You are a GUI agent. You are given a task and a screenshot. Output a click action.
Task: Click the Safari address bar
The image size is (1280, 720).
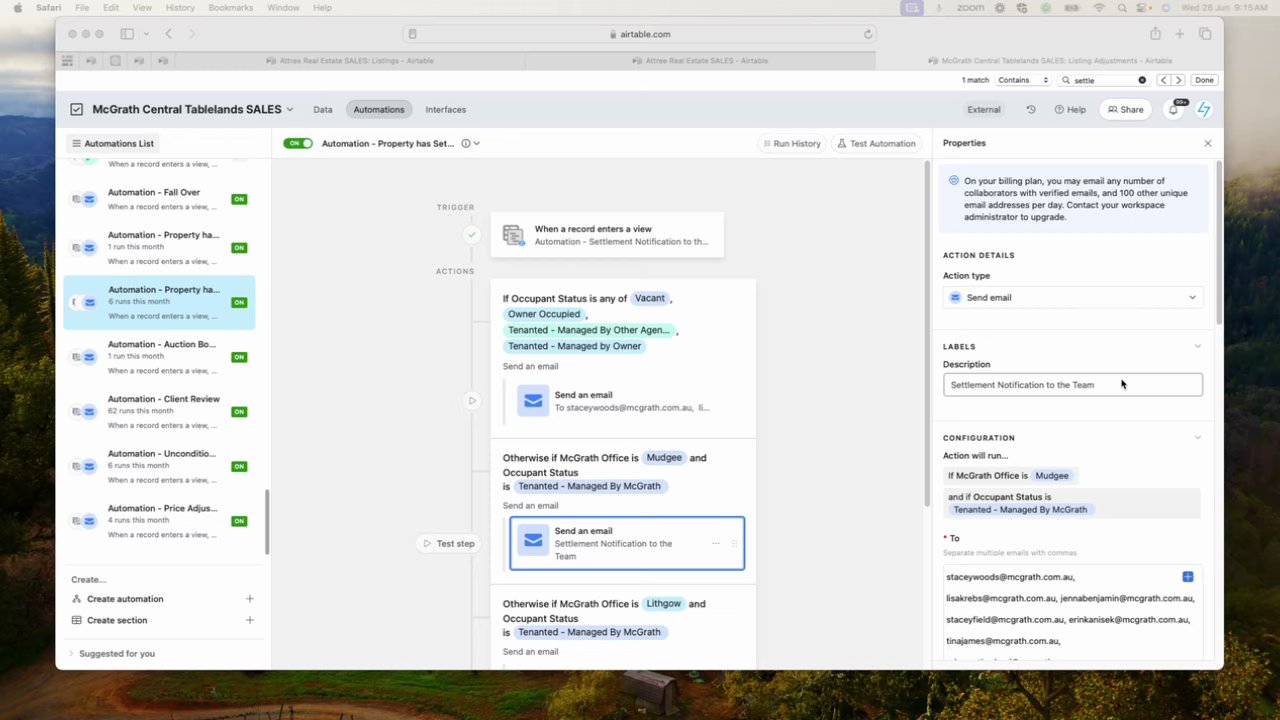(640, 34)
